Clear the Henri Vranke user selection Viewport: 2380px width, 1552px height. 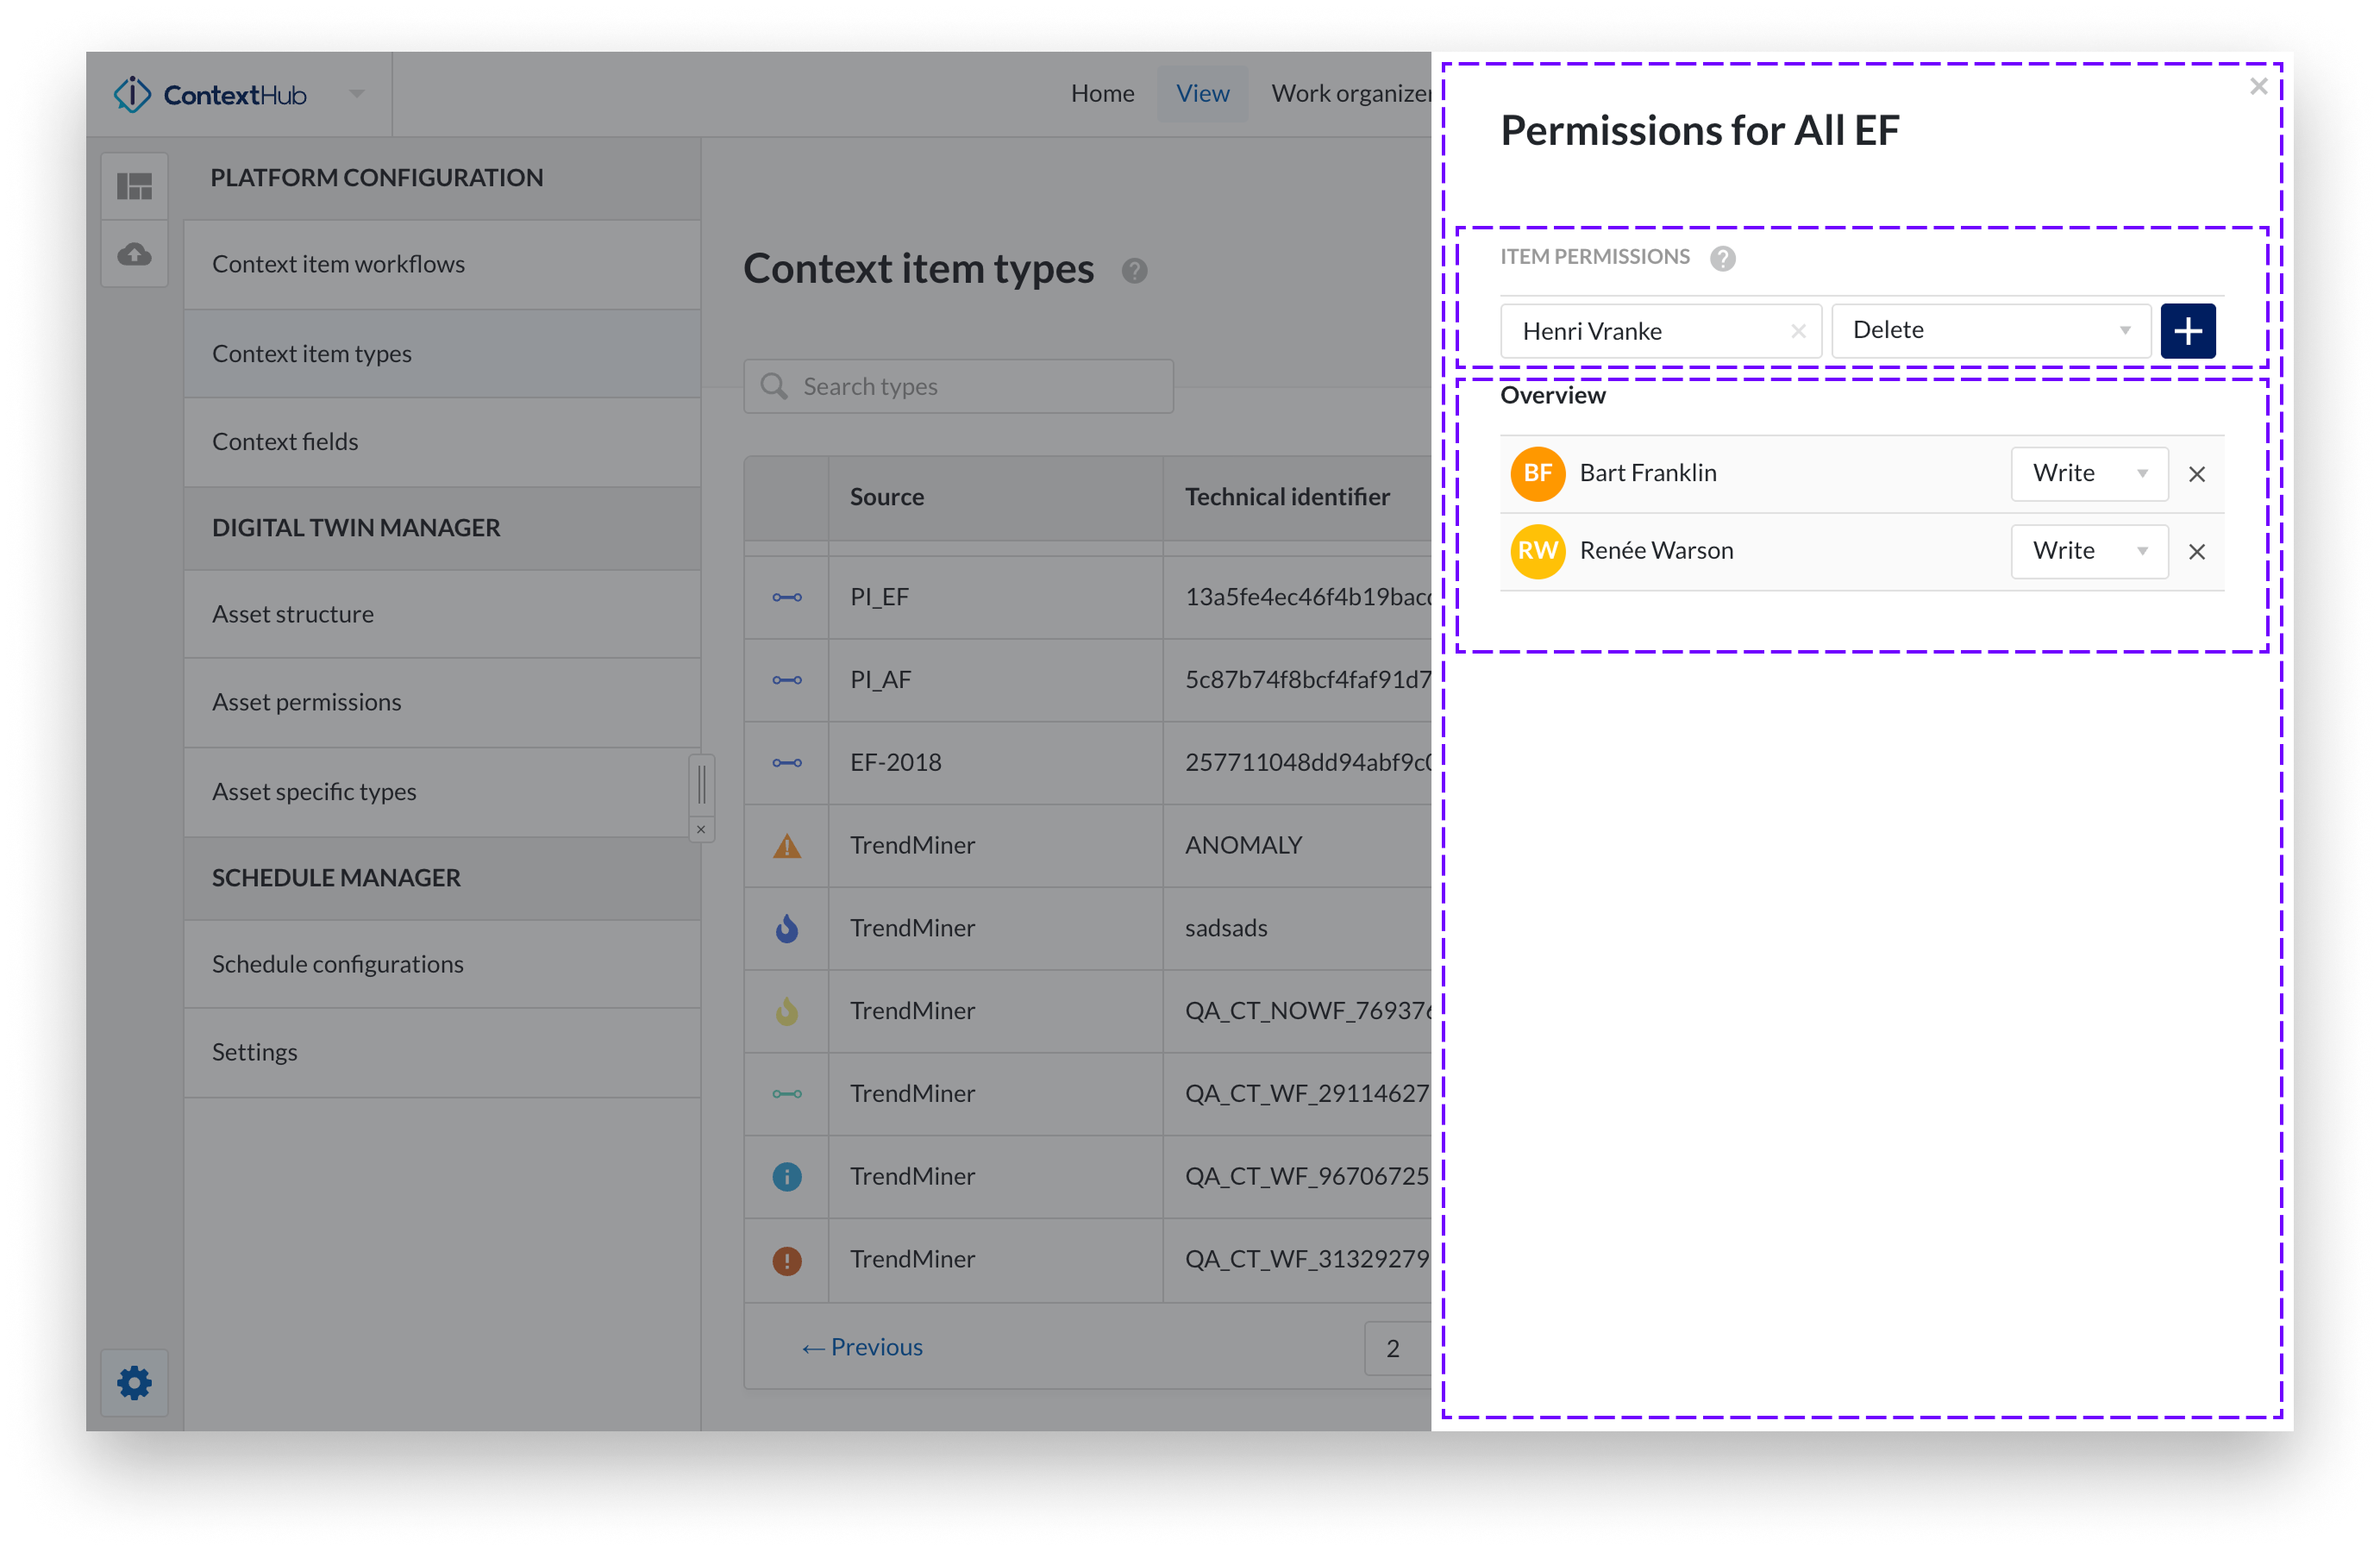tap(1797, 331)
